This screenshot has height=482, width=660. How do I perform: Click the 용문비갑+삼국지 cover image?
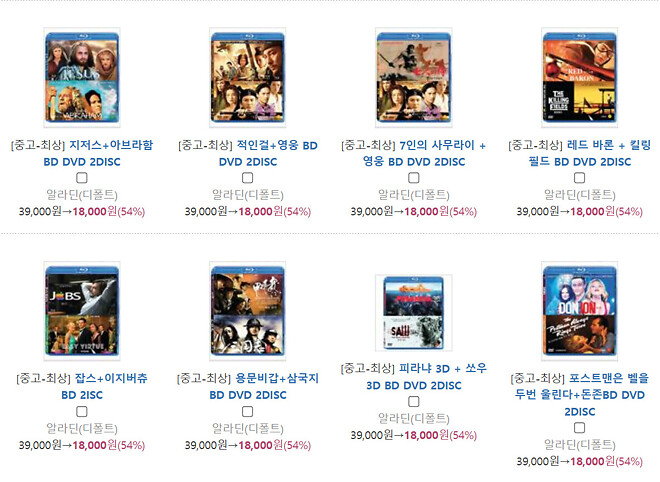click(x=248, y=311)
